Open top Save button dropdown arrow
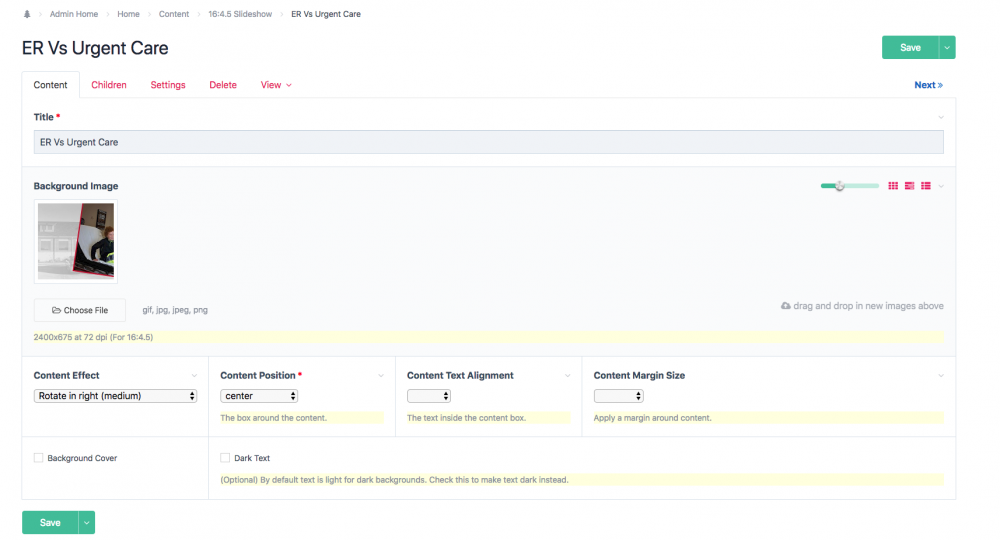This screenshot has height=540, width=1000. coord(947,48)
